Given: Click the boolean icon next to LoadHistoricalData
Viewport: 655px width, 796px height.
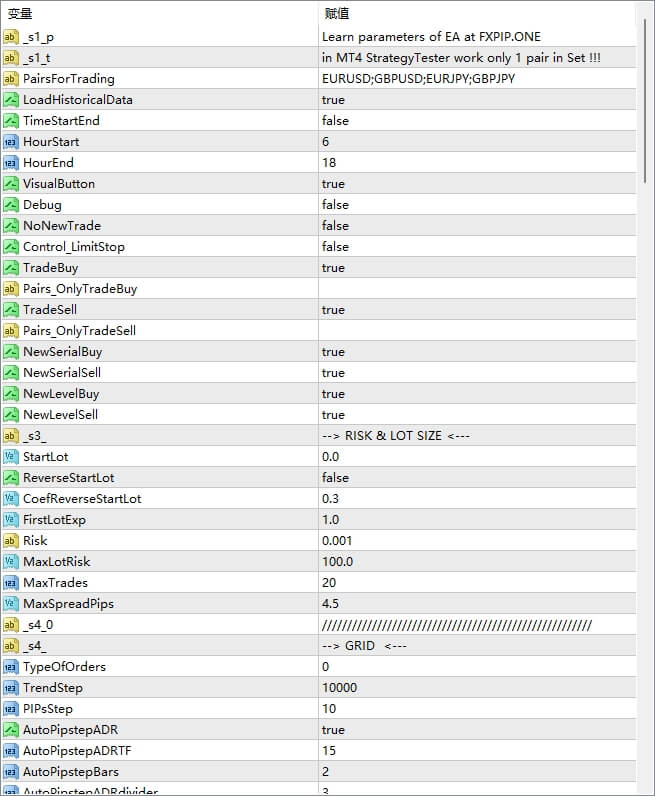Looking at the screenshot, I should [x=11, y=100].
